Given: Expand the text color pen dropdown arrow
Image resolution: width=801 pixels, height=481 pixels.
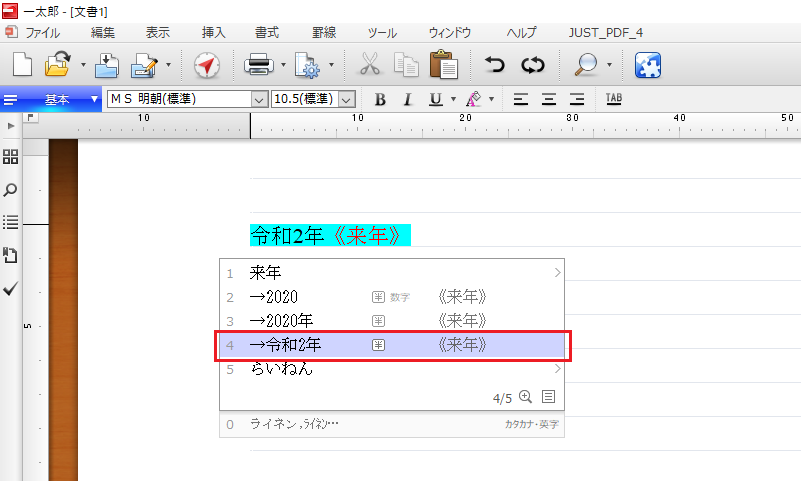Looking at the screenshot, I should point(491,99).
